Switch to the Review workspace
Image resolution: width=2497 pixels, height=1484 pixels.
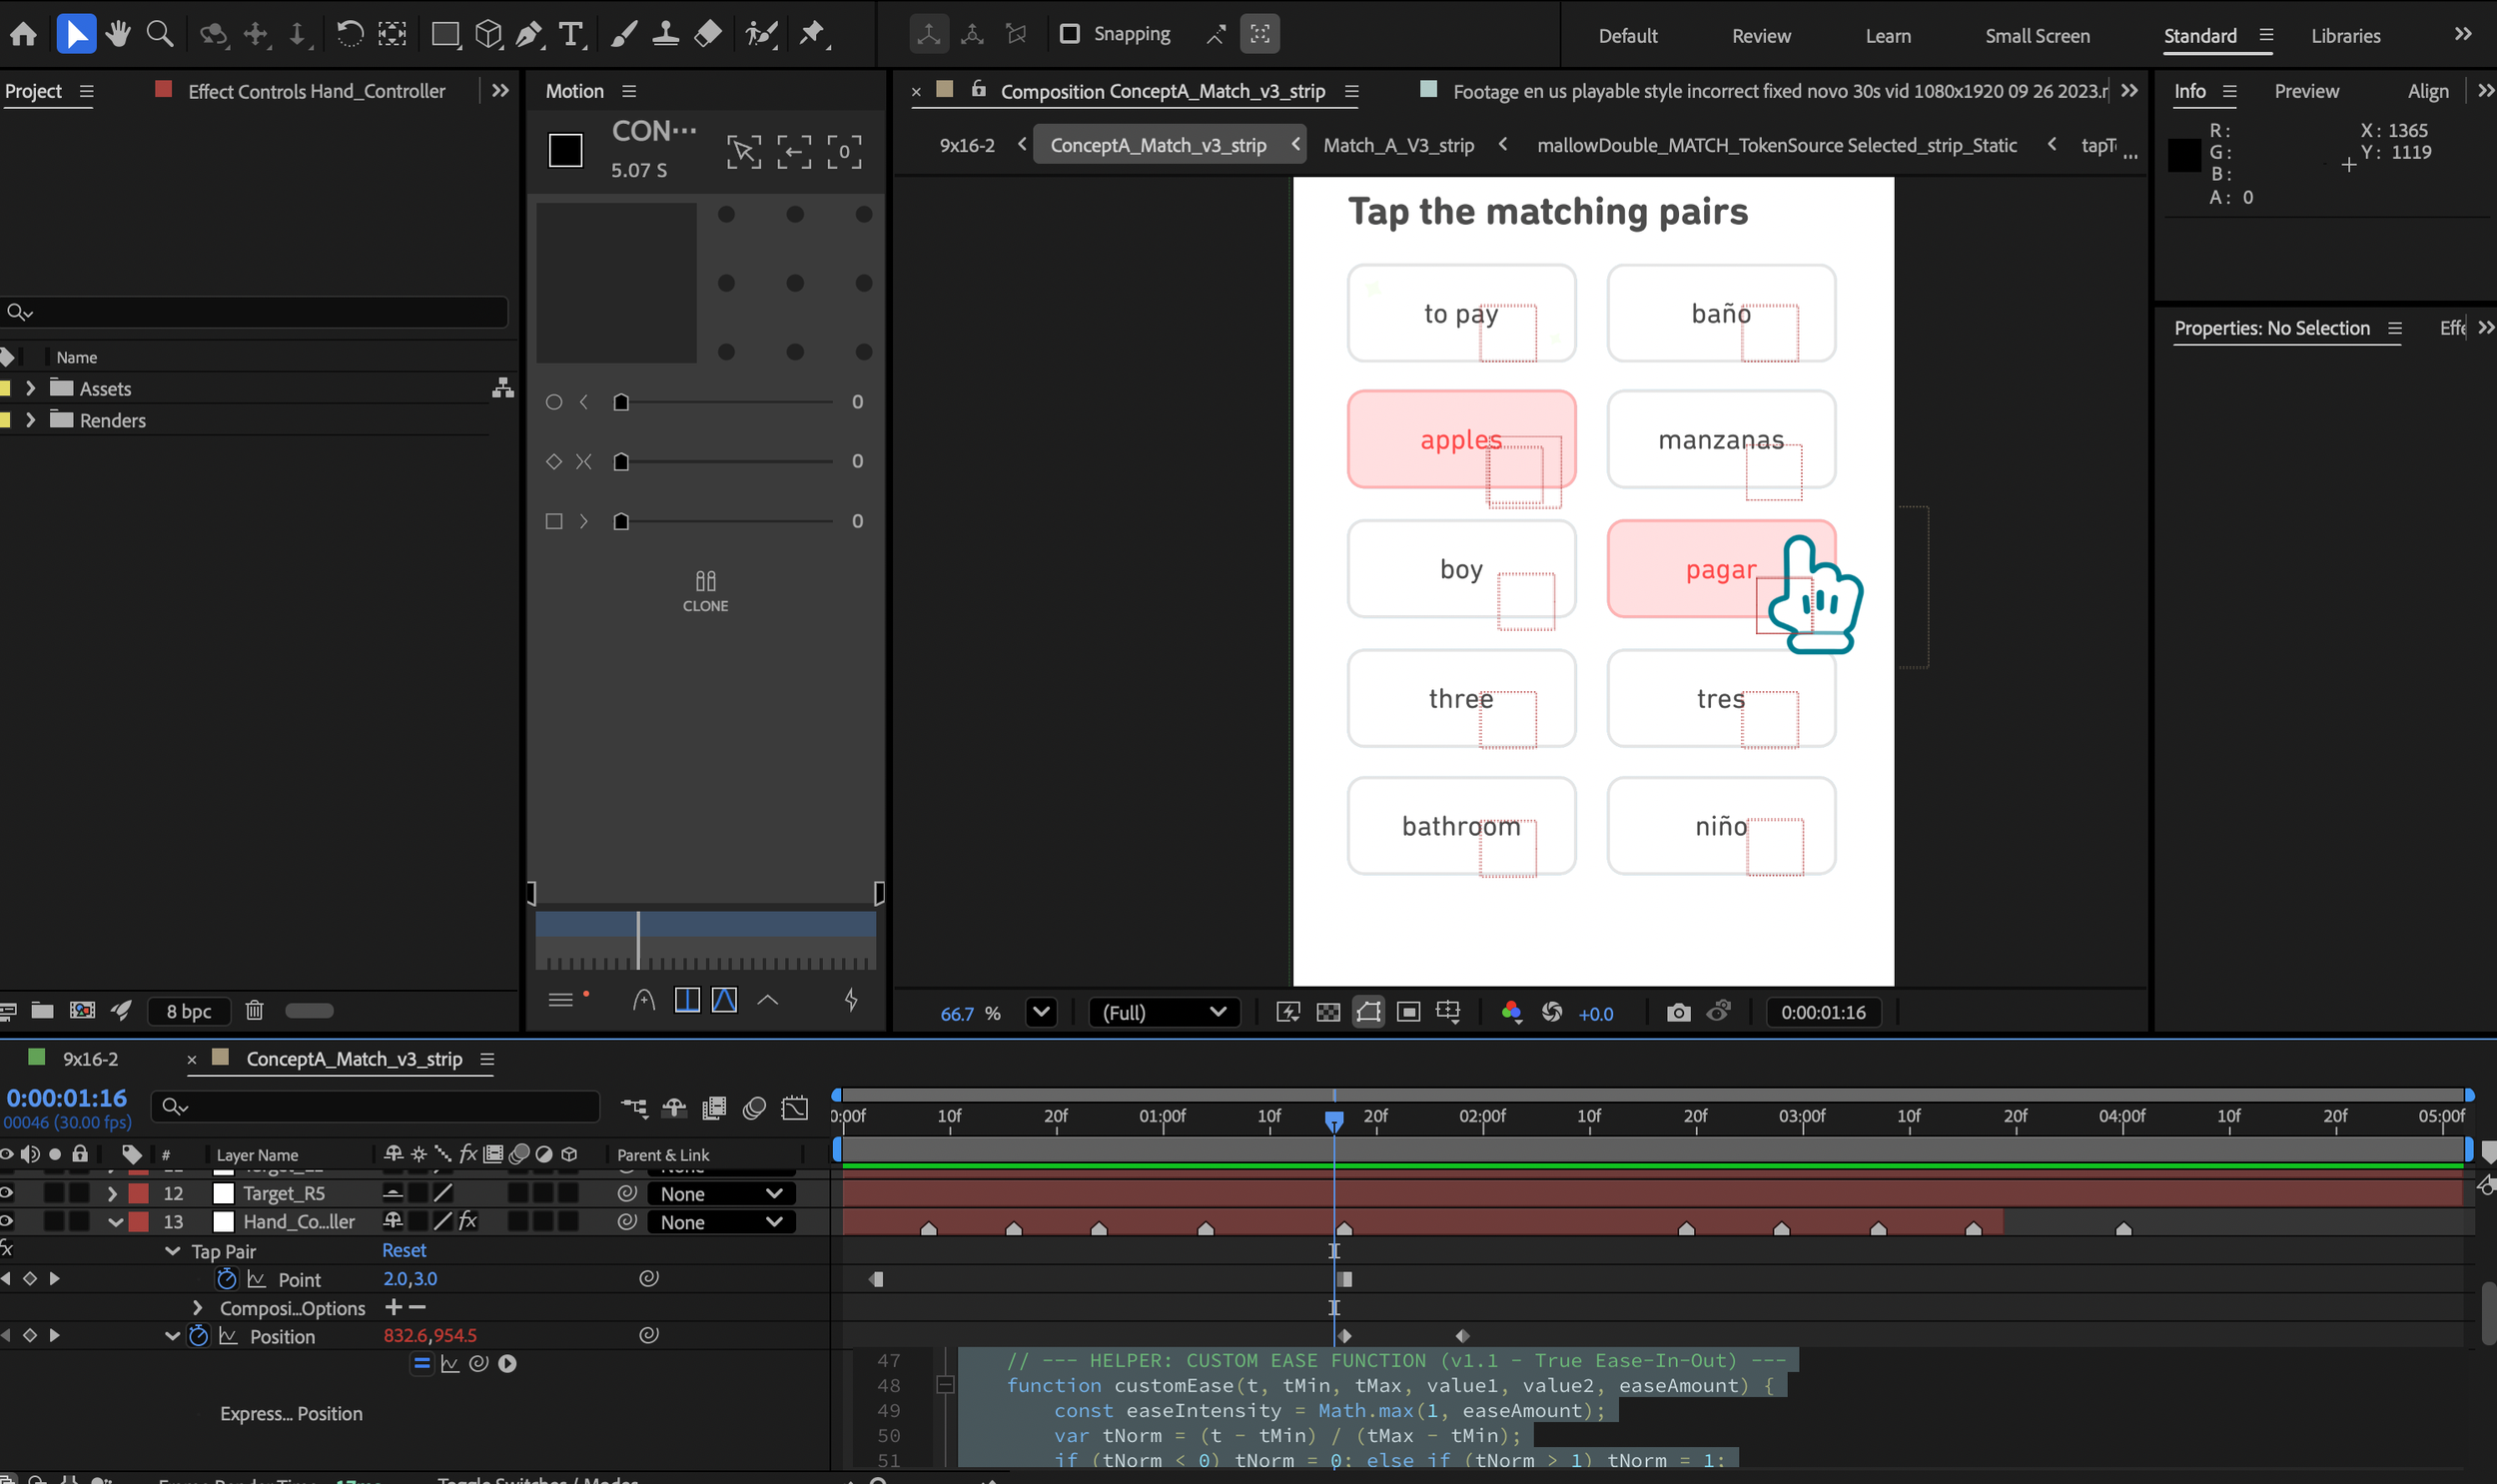(1760, 36)
